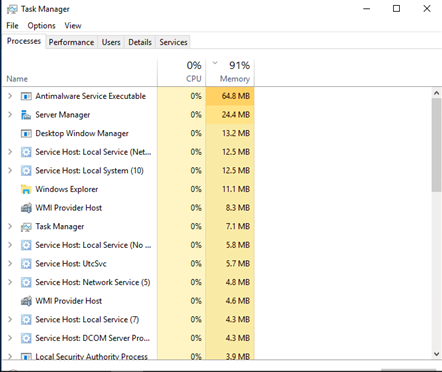Click the Task Manager title bar icon
Image resolution: width=442 pixels, height=372 pixels.
(12, 9)
